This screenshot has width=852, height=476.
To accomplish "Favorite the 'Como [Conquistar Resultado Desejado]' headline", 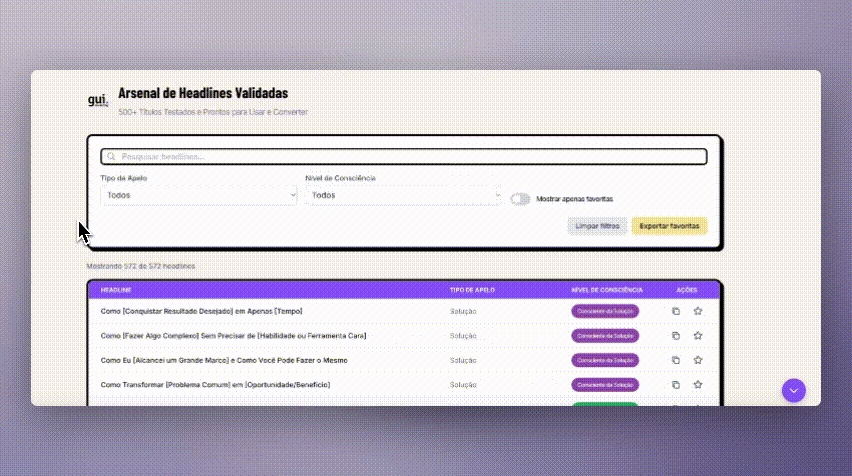I will coord(698,311).
